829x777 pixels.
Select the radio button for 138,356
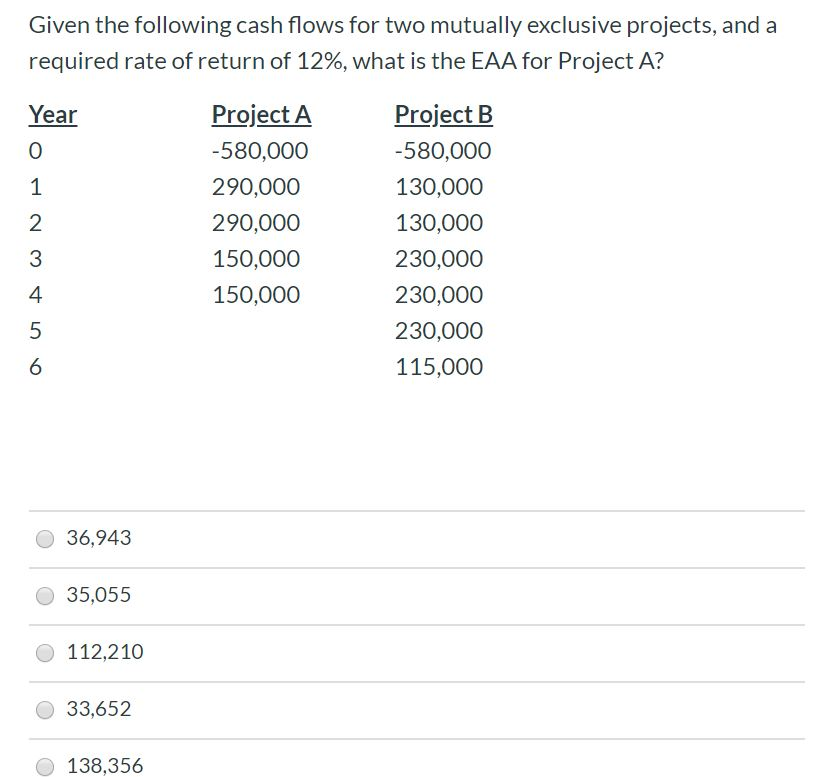tap(45, 766)
